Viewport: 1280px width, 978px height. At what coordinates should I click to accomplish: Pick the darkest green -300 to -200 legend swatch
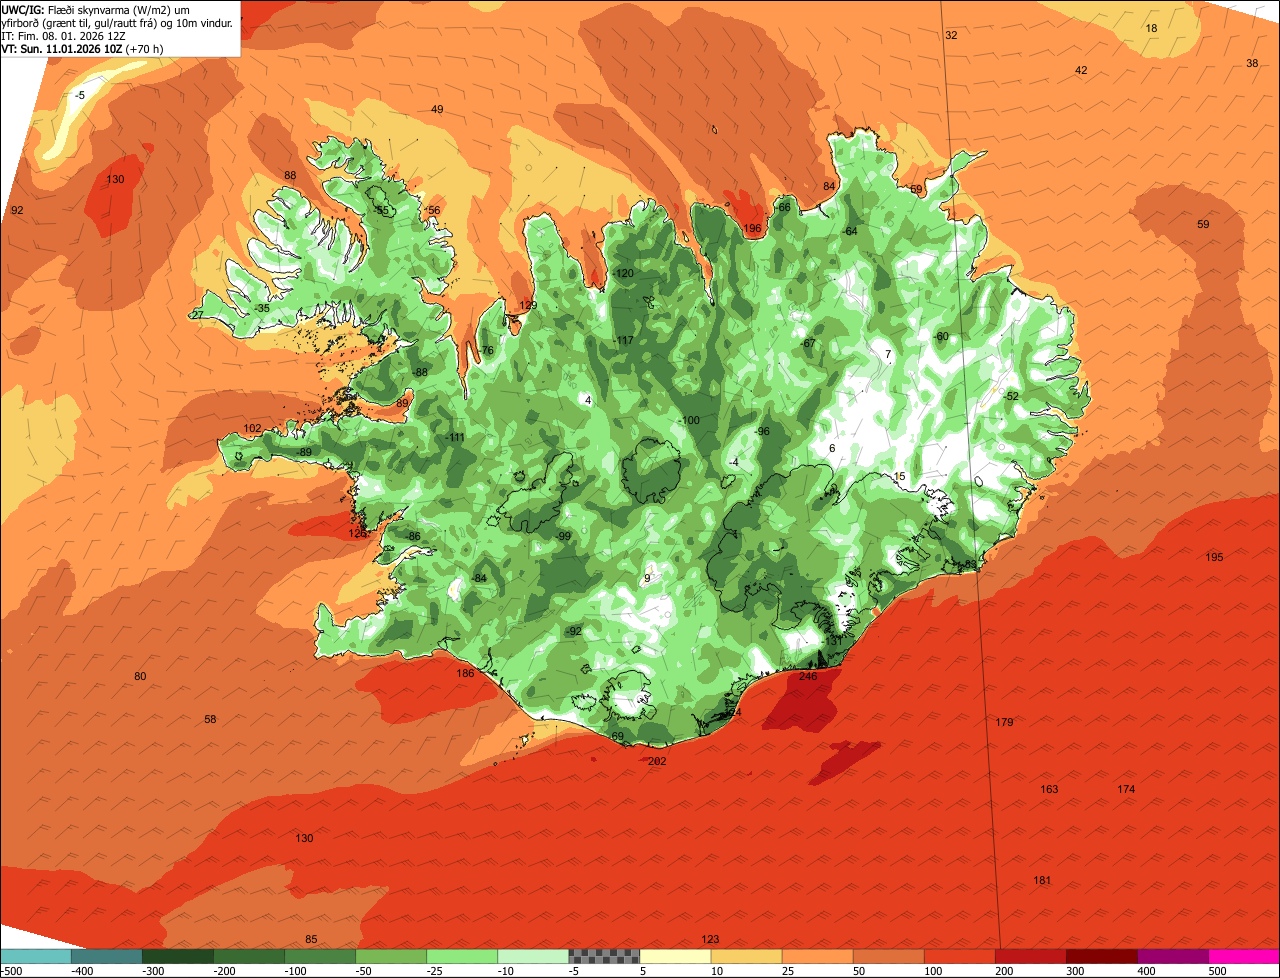click(x=178, y=955)
